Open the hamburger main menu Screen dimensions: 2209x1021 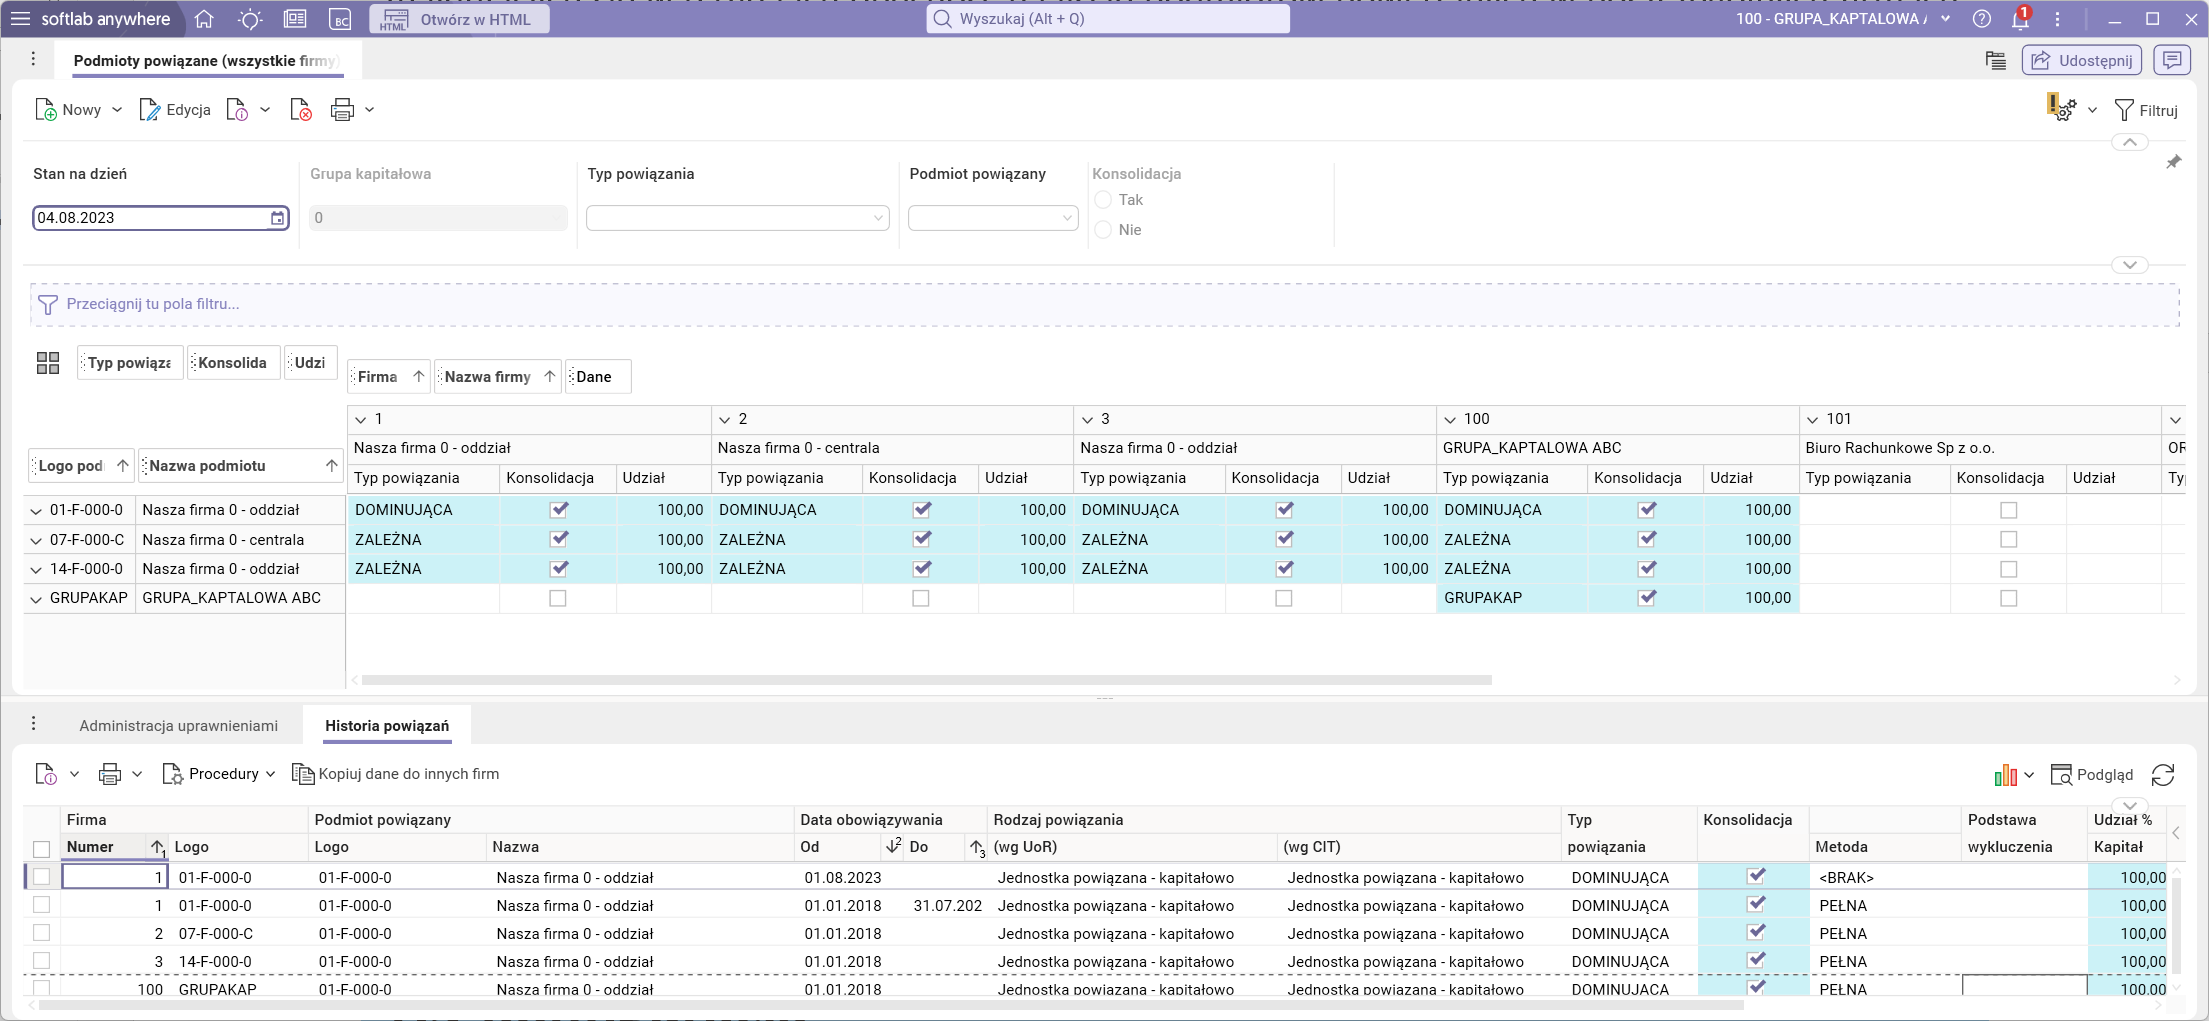coord(20,19)
